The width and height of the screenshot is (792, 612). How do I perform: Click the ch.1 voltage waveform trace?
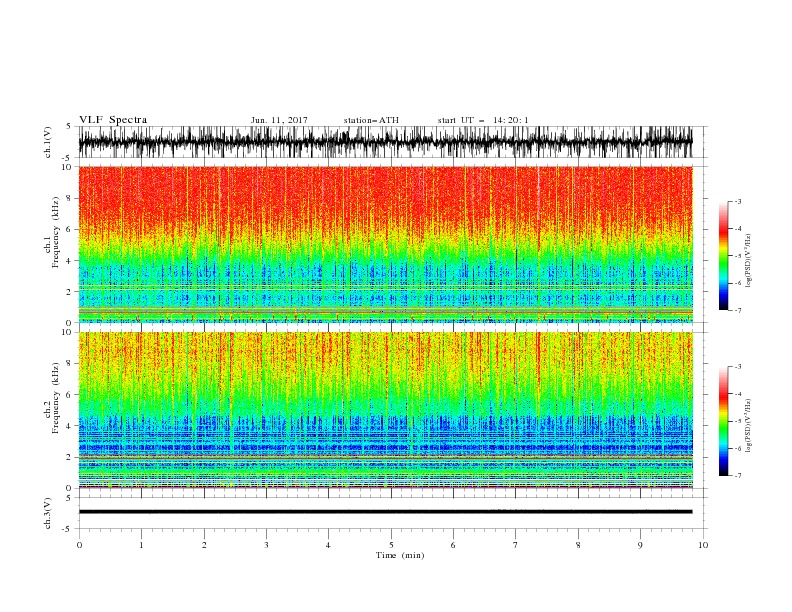[x=385, y=142]
